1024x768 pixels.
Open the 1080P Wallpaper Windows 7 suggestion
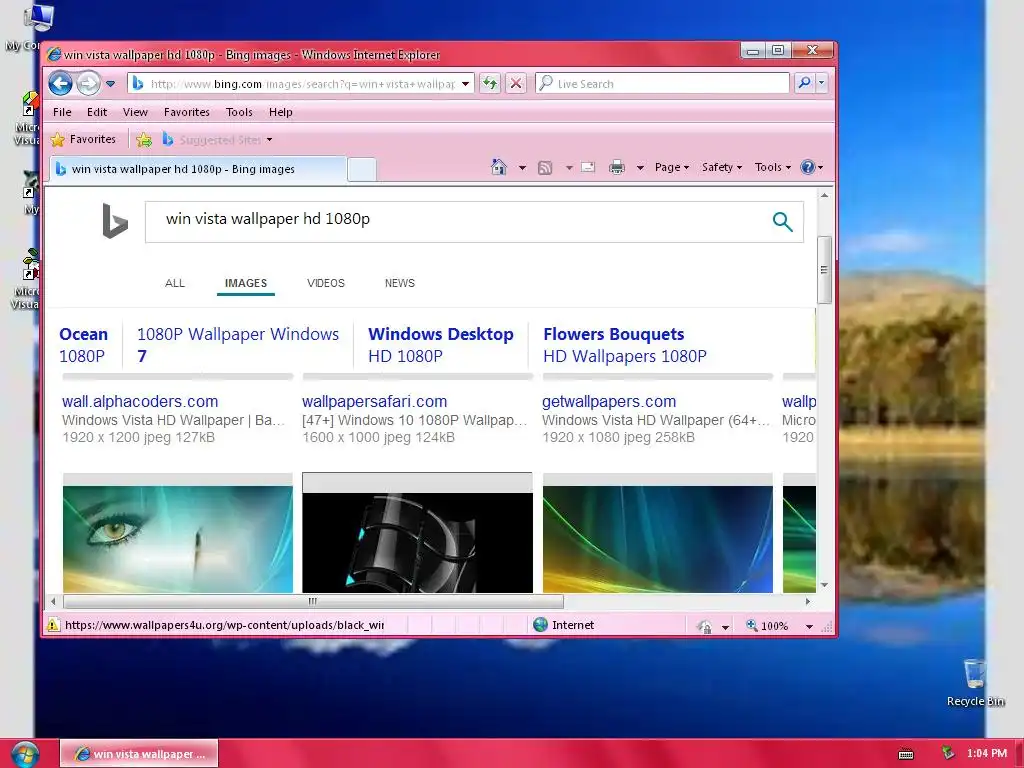tap(238, 345)
